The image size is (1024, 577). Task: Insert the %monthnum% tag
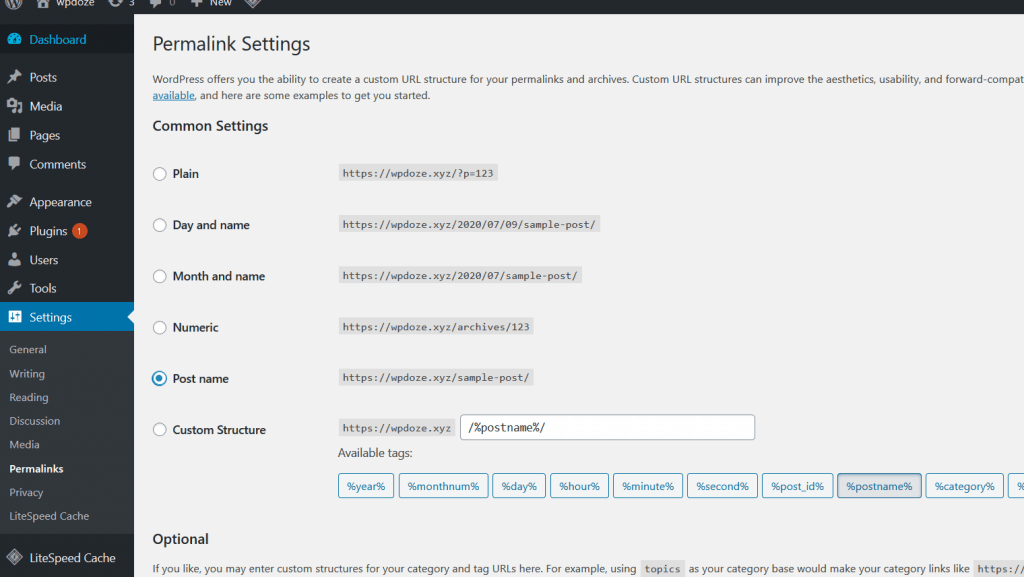click(443, 486)
